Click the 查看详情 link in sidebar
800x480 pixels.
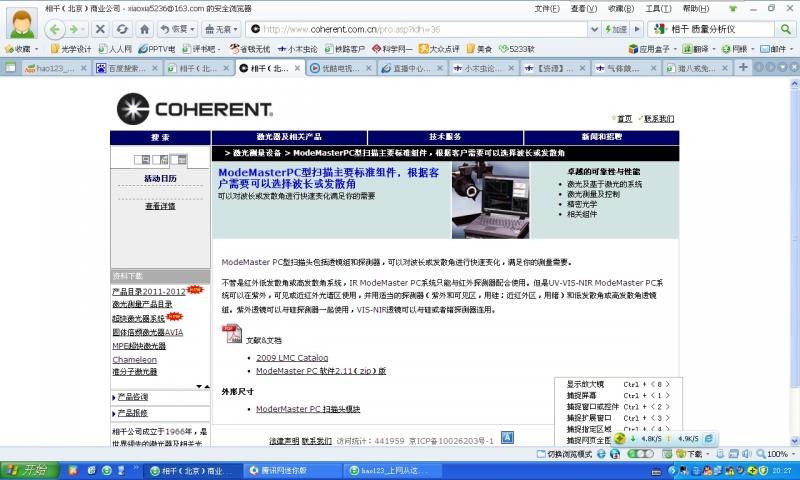tap(160, 206)
